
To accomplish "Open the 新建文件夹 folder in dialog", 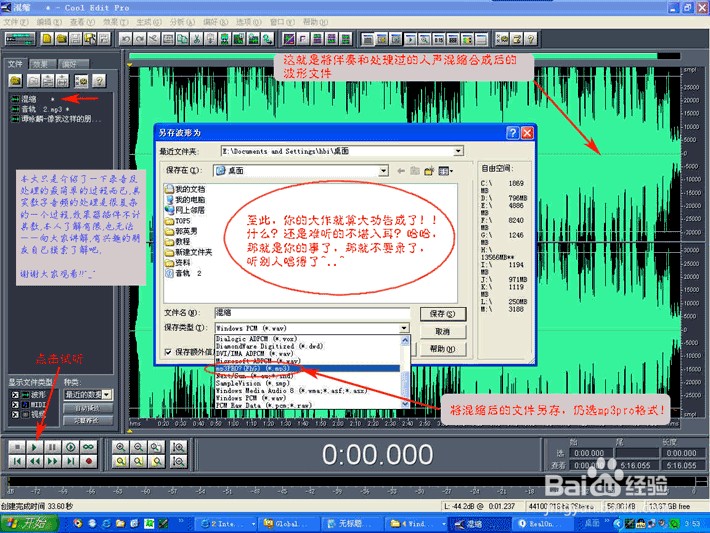I will pyautogui.click(x=189, y=252).
